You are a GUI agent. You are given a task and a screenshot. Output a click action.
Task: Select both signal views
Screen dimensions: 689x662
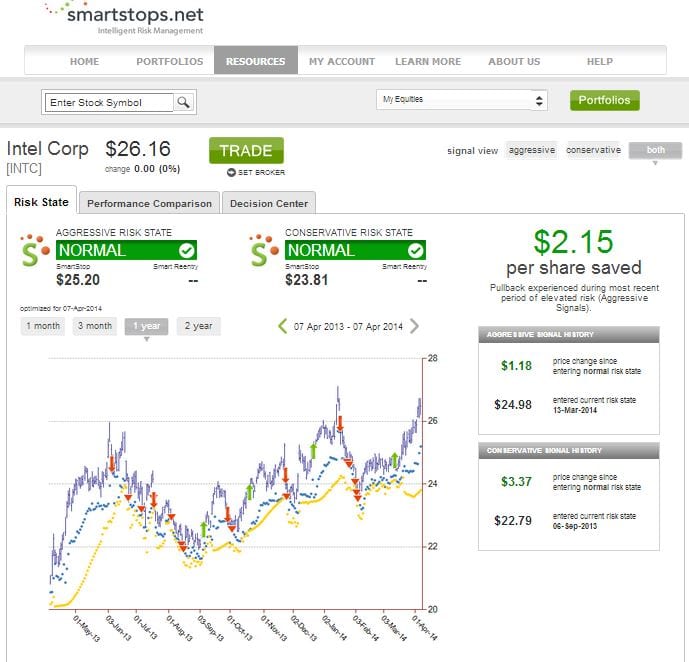[x=656, y=150]
